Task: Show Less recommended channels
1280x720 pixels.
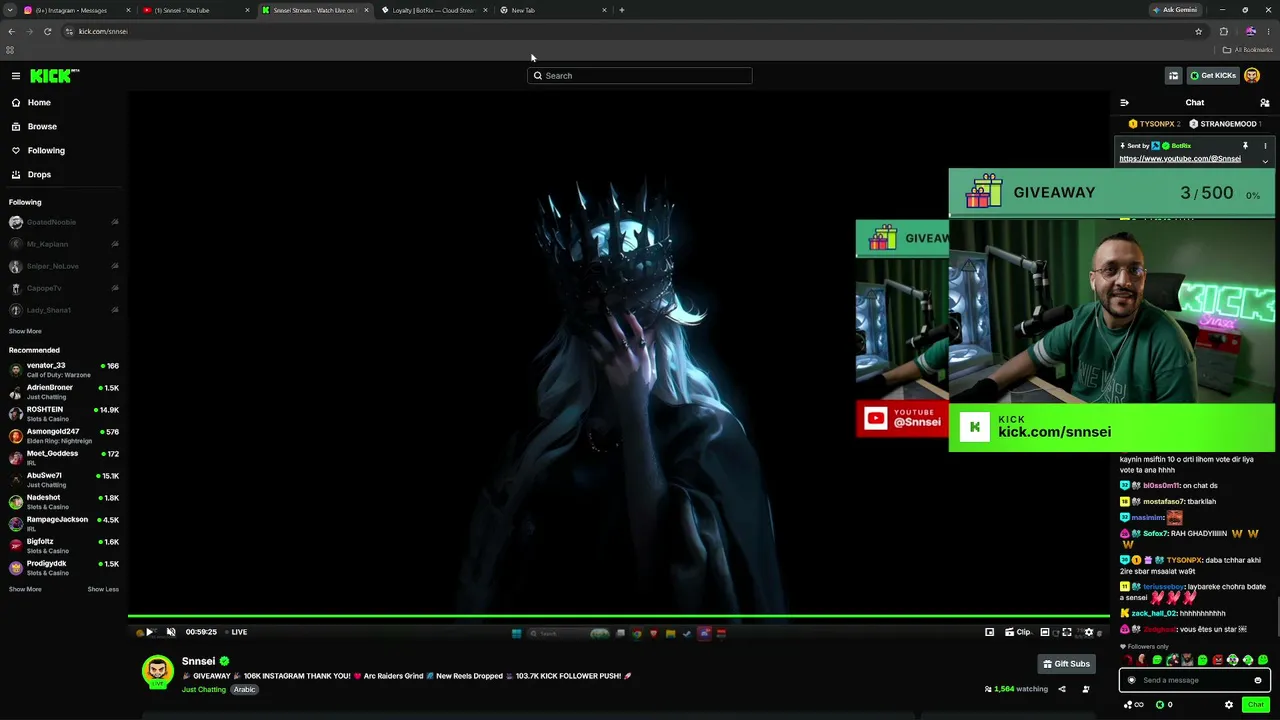Action: [103, 590]
